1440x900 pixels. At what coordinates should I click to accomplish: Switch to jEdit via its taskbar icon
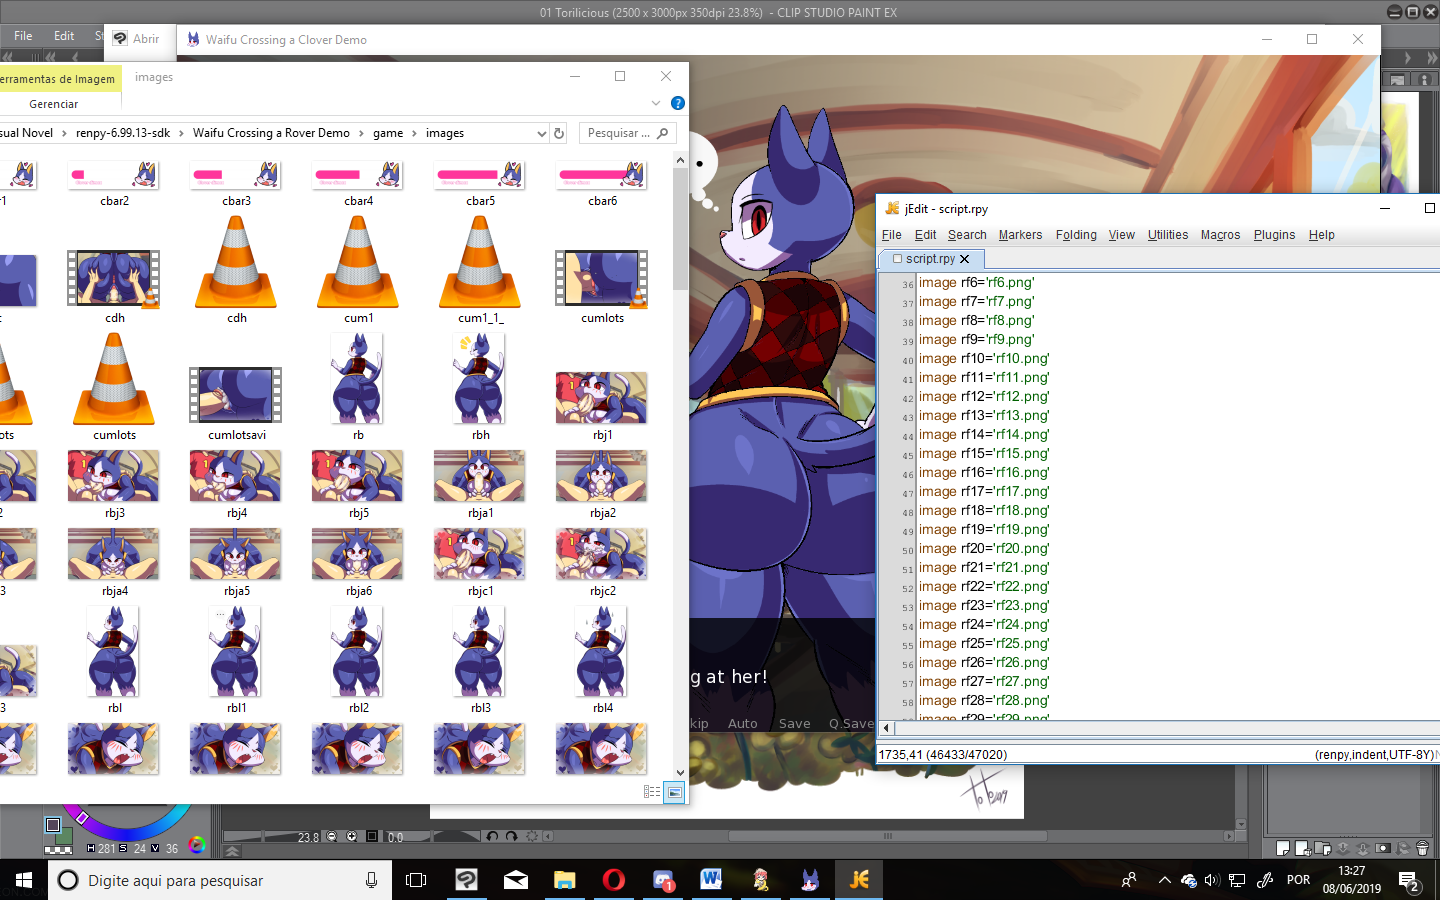tap(859, 880)
